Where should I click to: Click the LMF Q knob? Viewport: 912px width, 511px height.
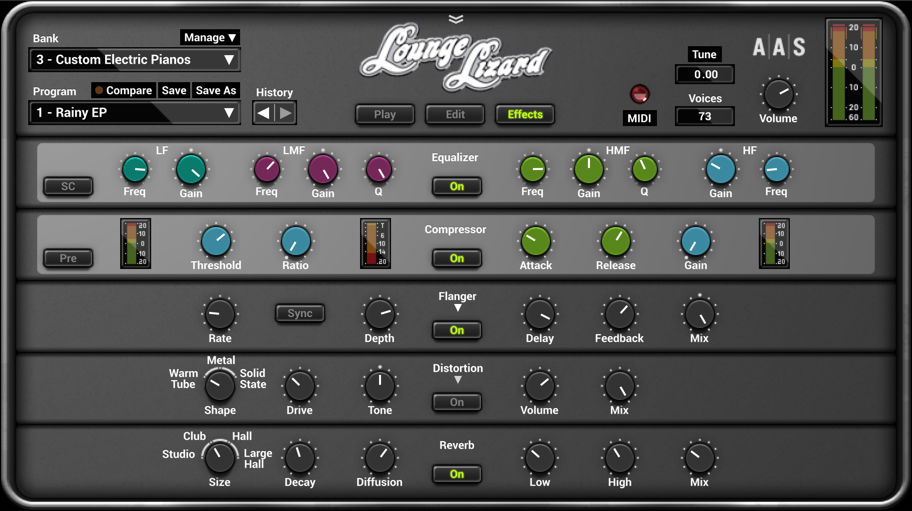pyautogui.click(x=379, y=169)
